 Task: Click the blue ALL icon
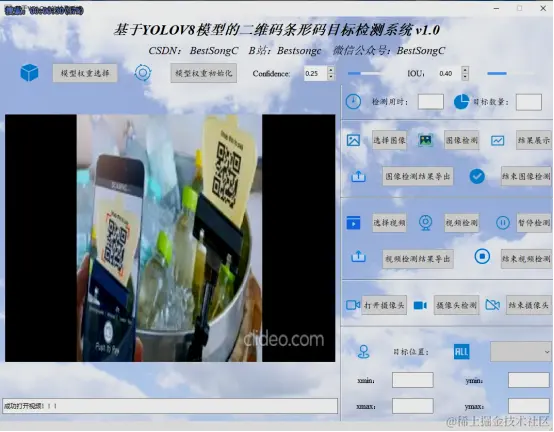(461, 352)
